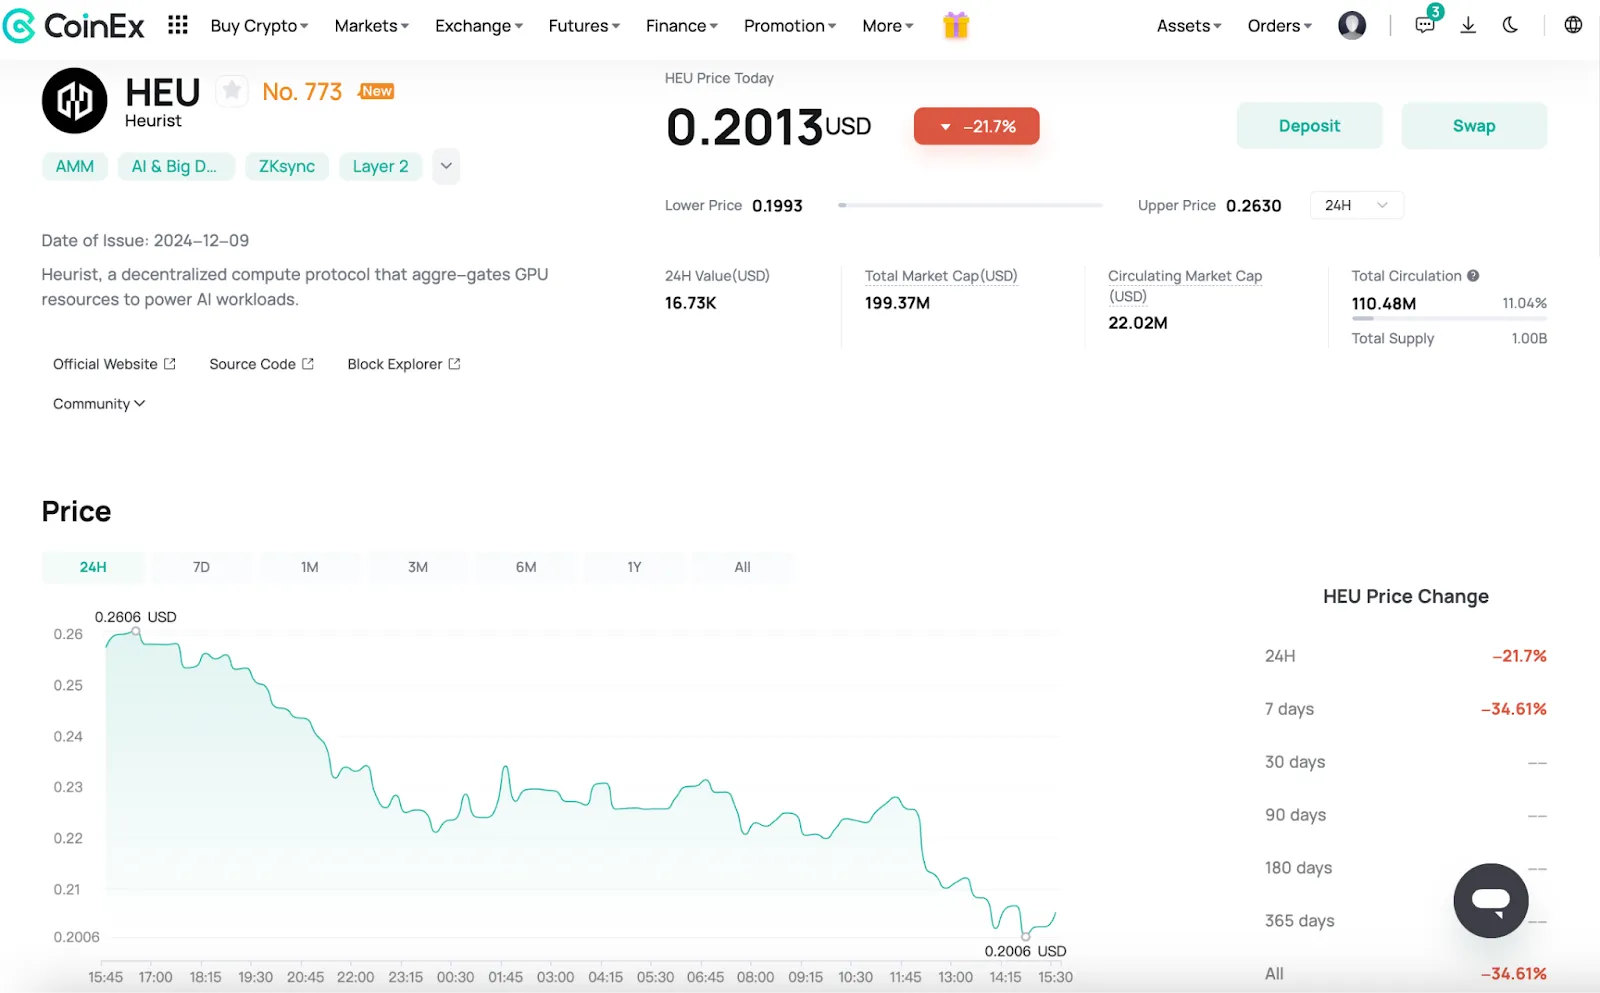Select the 1M chart tab
1600x993 pixels.
click(310, 567)
